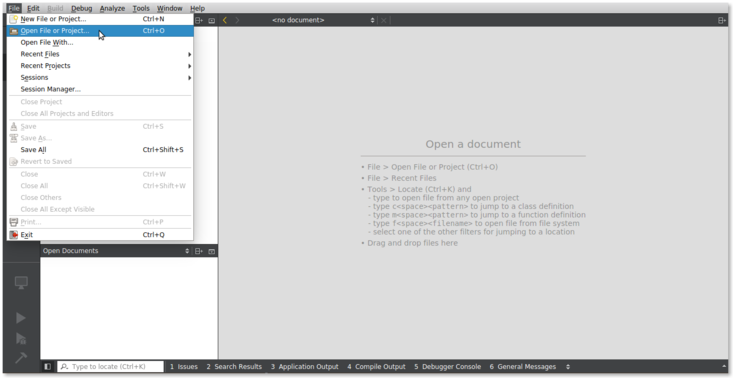
Task: Click the Exit menu entry
Action: click(x=100, y=235)
